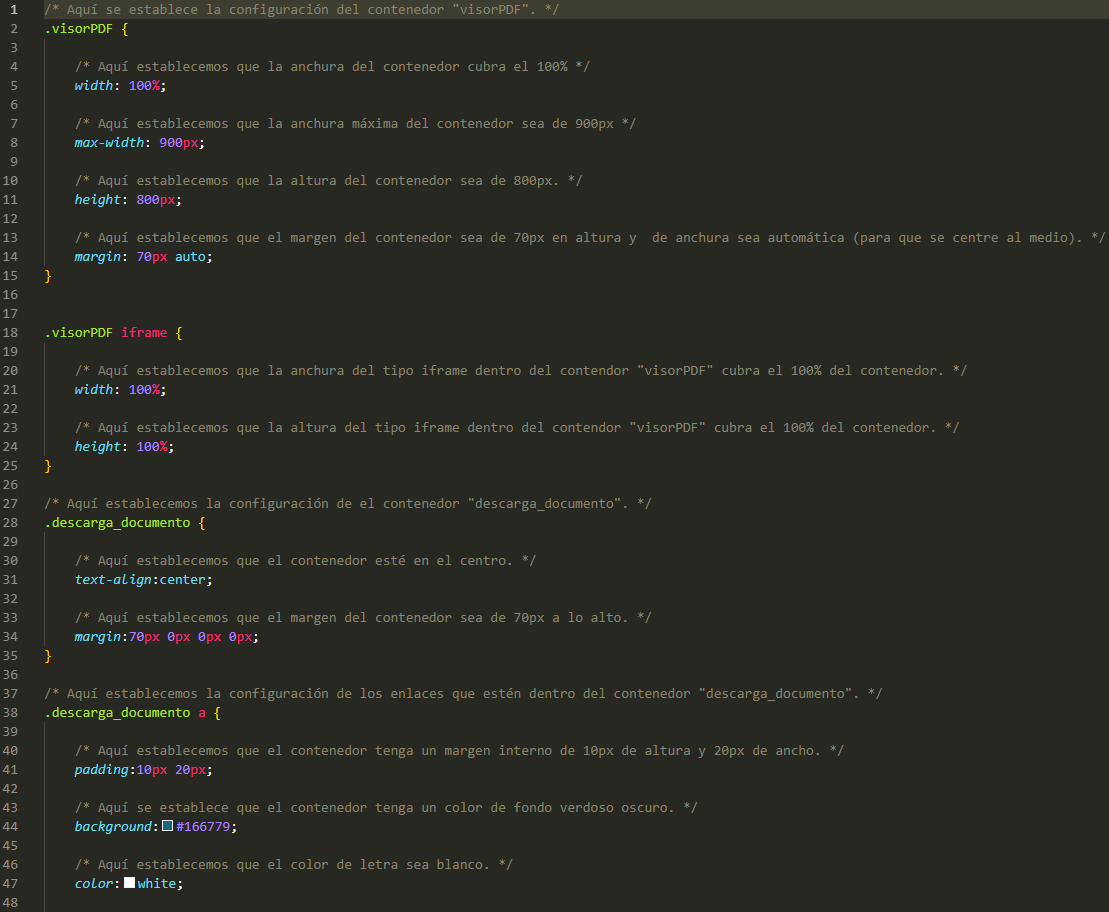The height and width of the screenshot is (912, 1109).
Task: Click the "auto" value on line 14
Action: coord(190,257)
